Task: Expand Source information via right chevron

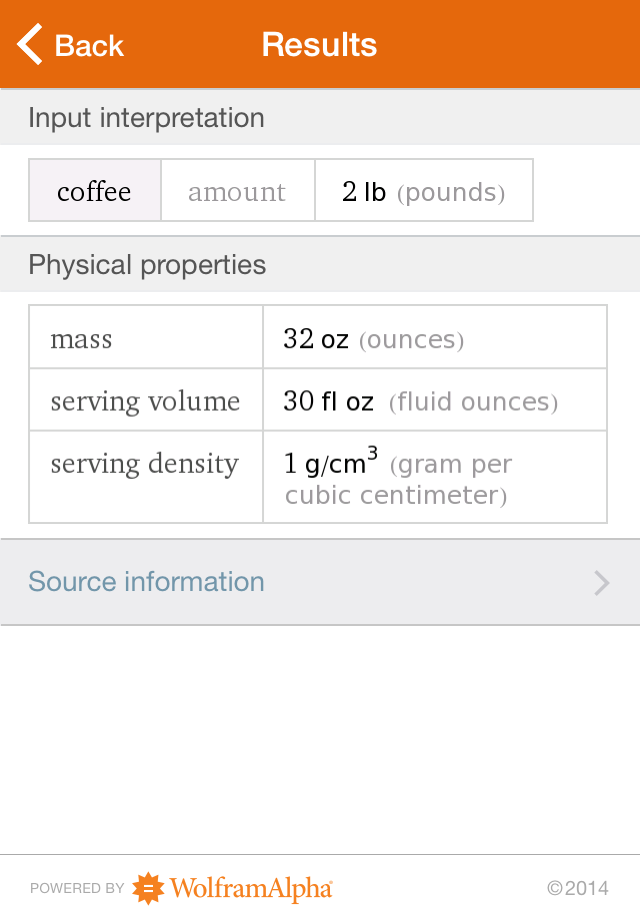Action: coord(601,583)
